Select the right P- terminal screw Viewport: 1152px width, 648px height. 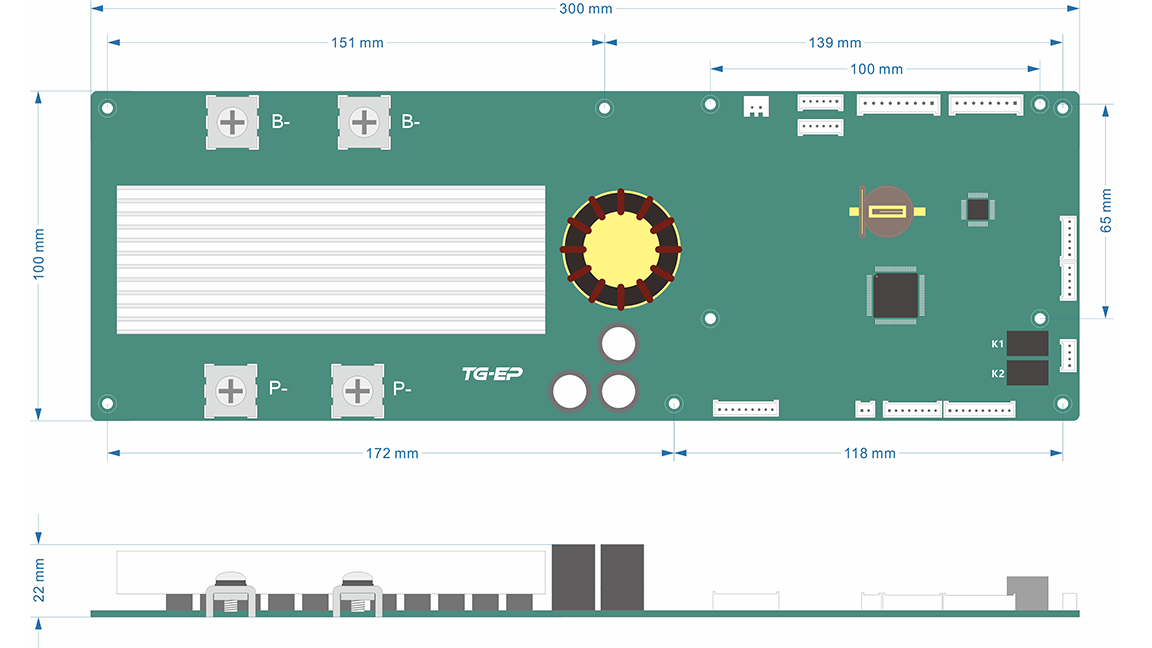click(357, 390)
